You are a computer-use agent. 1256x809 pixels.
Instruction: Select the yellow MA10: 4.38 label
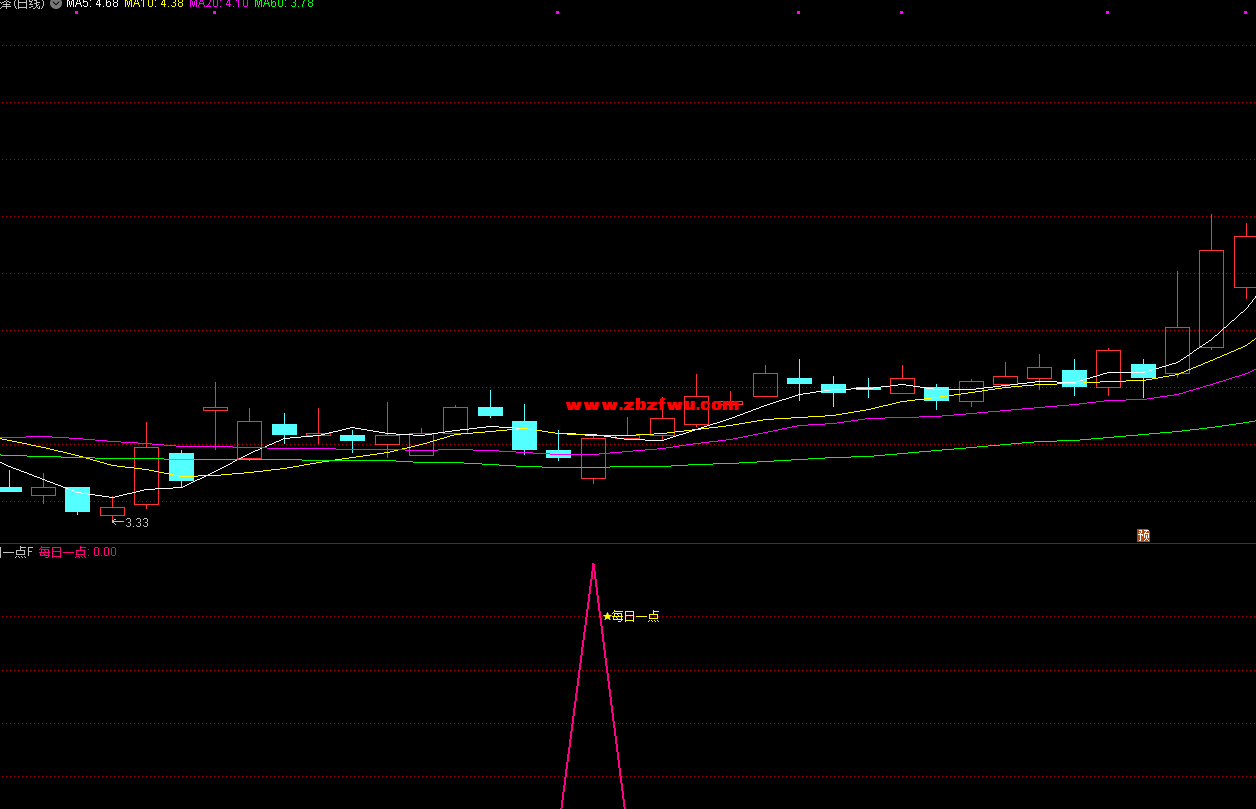(153, 4)
